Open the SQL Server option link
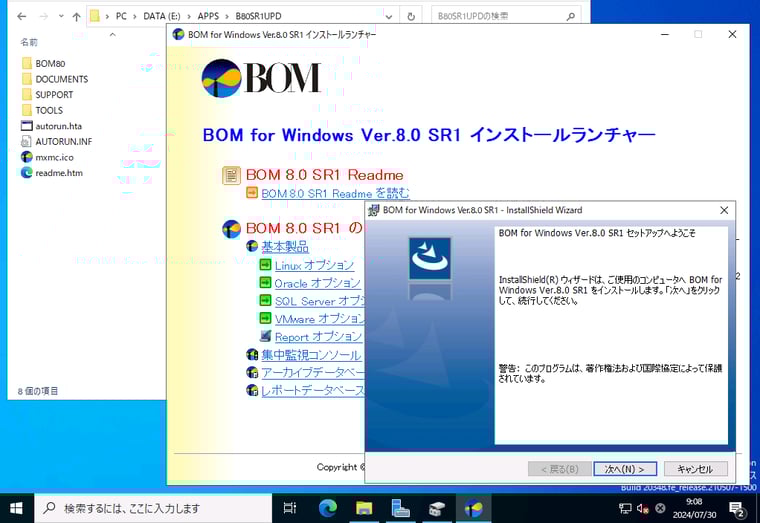The width and height of the screenshot is (760, 523). [319, 301]
